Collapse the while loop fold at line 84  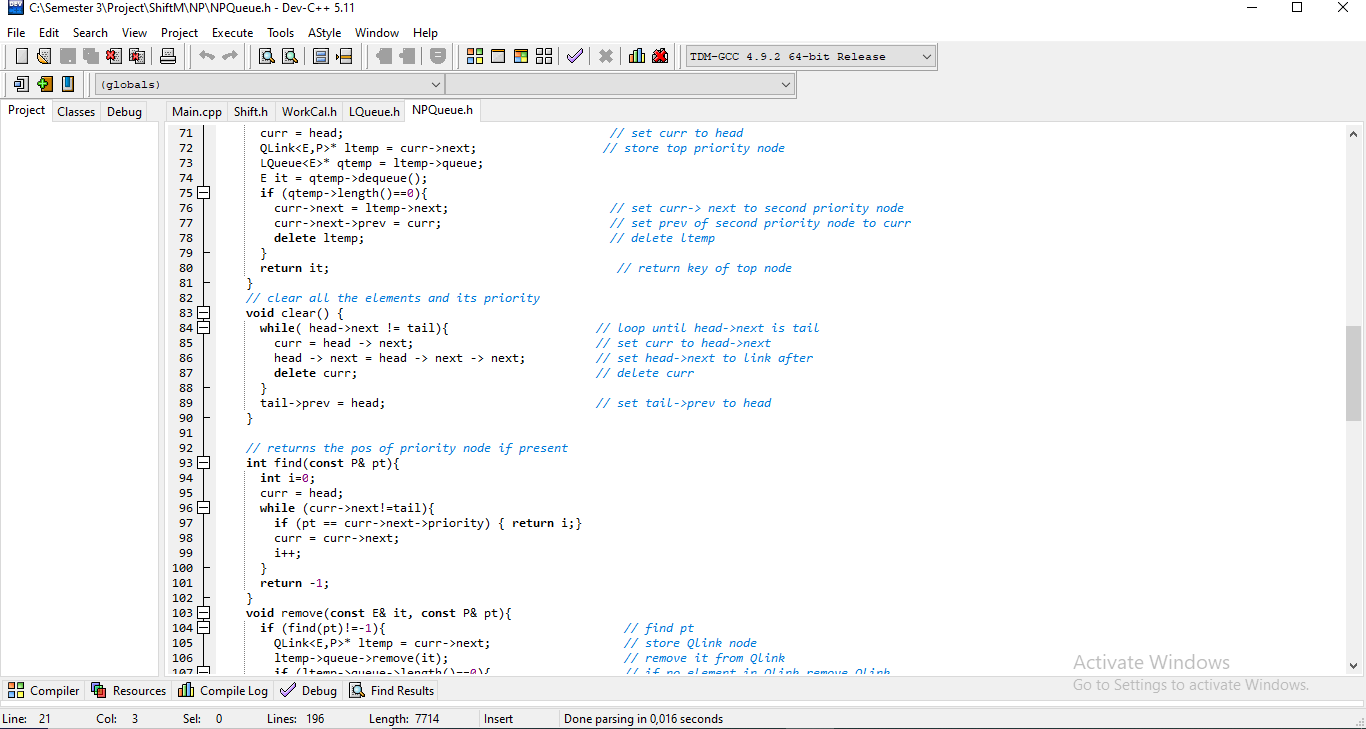(x=203, y=328)
